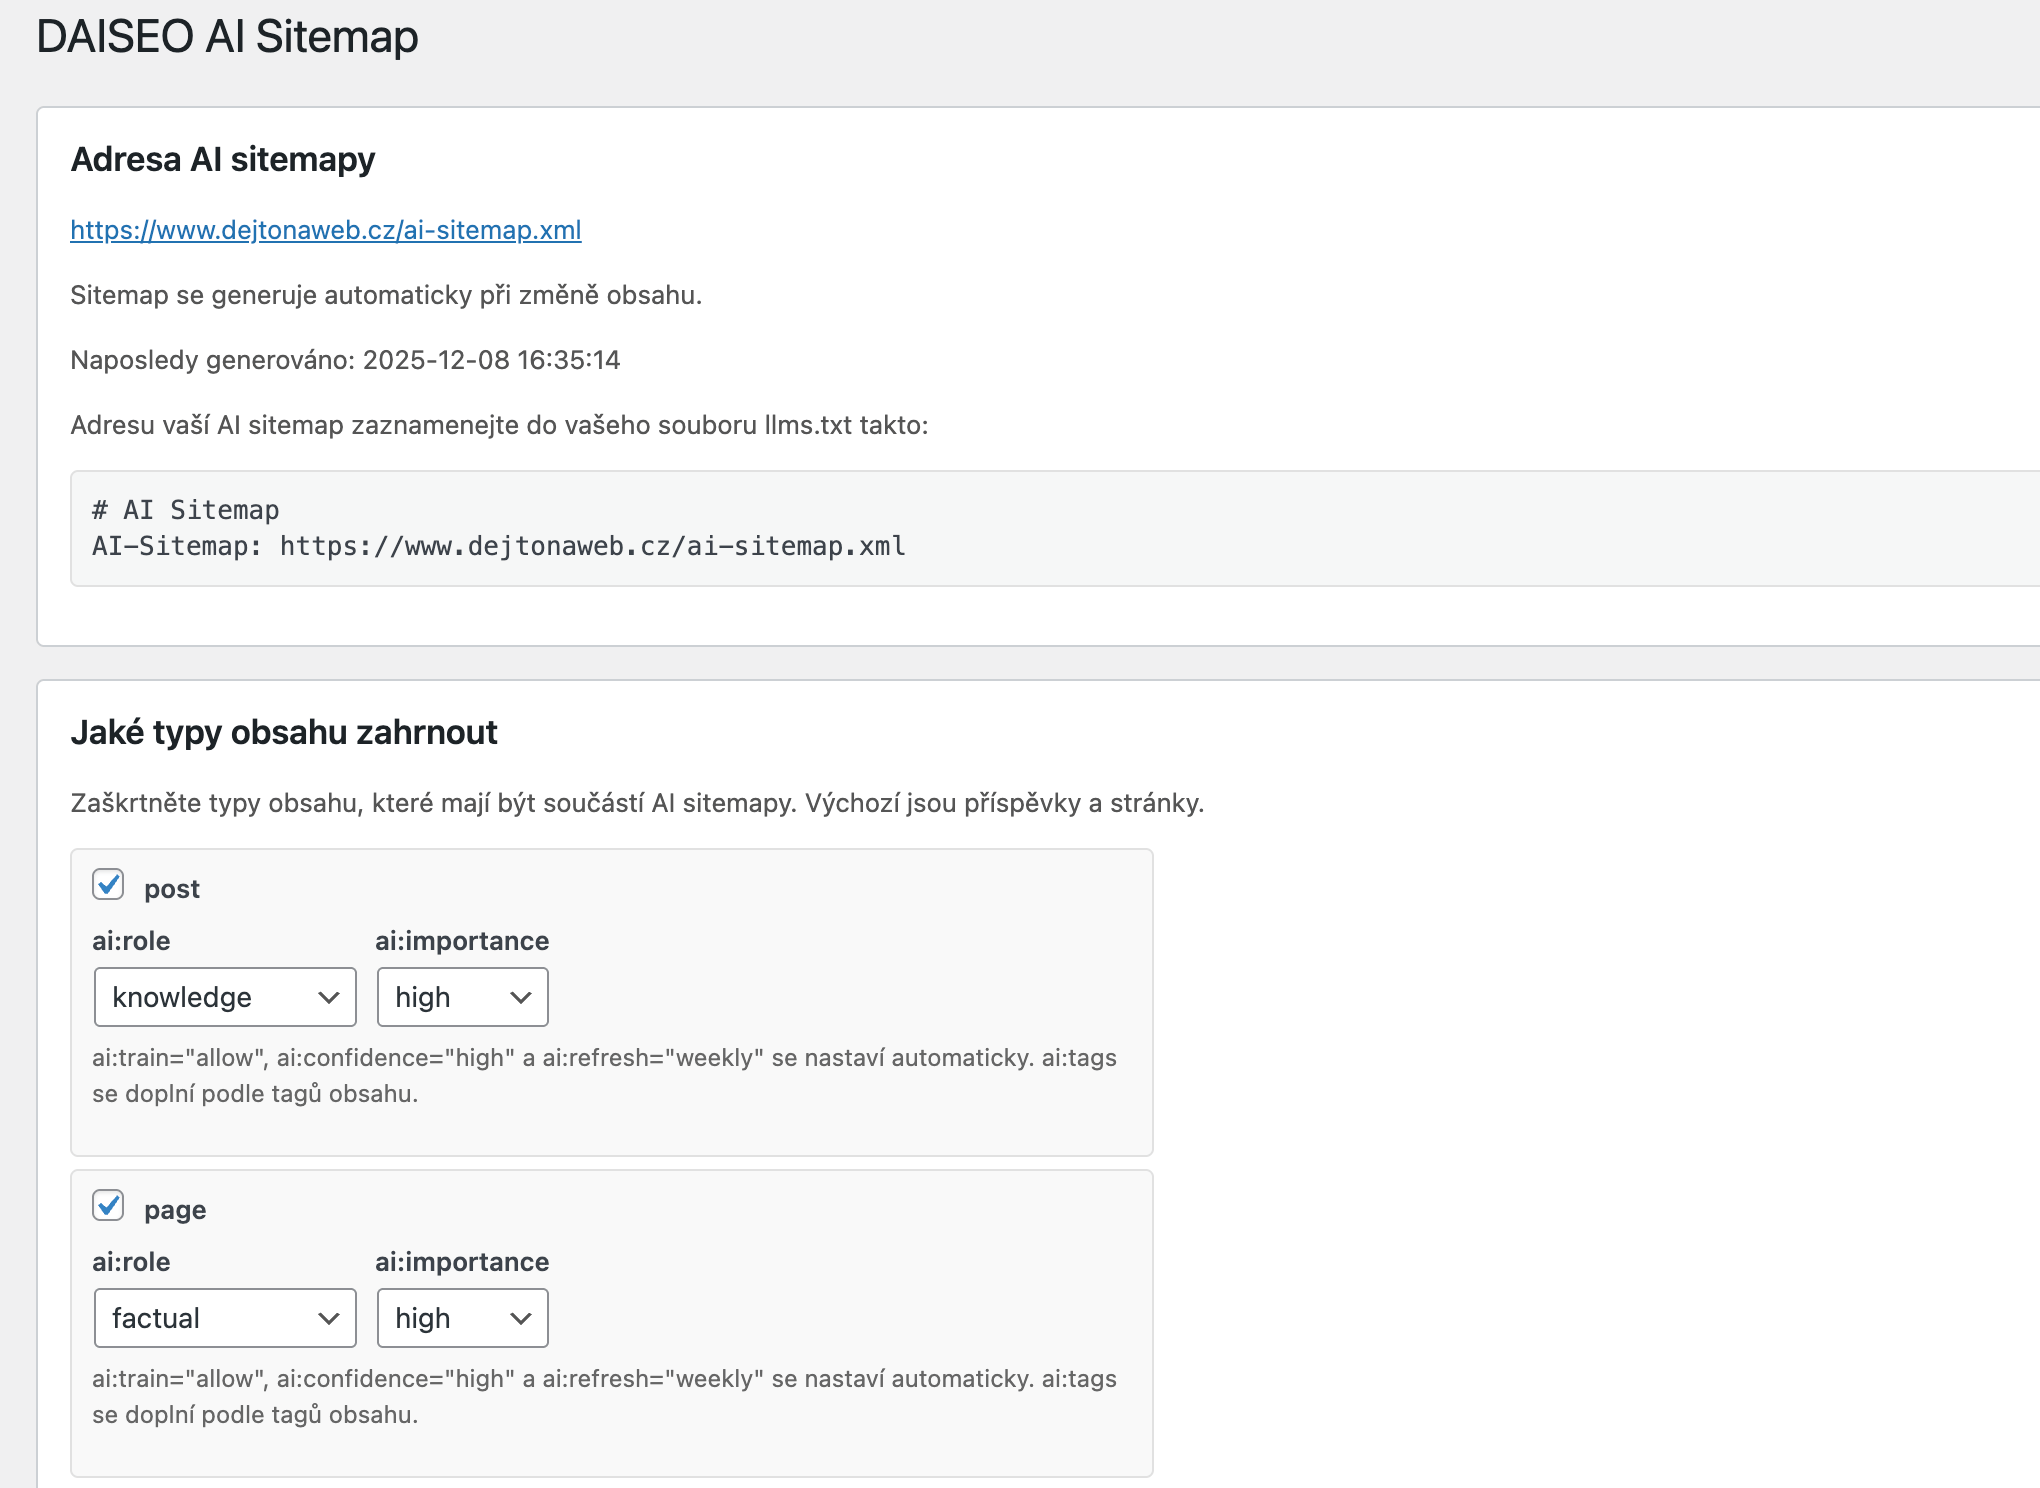The image size is (2040, 1488).
Task: Click the 'post' checkbox label text
Action: point(172,889)
